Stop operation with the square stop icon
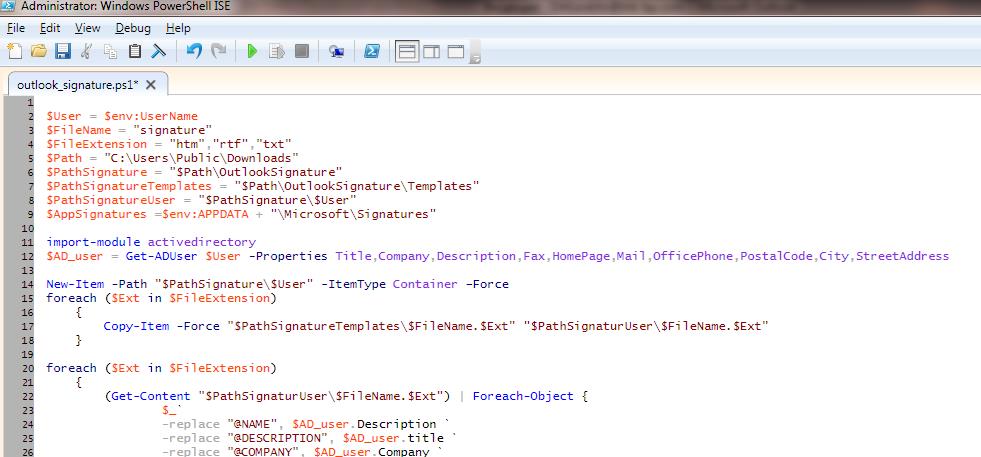This screenshot has height=457, width=981. (x=302, y=51)
